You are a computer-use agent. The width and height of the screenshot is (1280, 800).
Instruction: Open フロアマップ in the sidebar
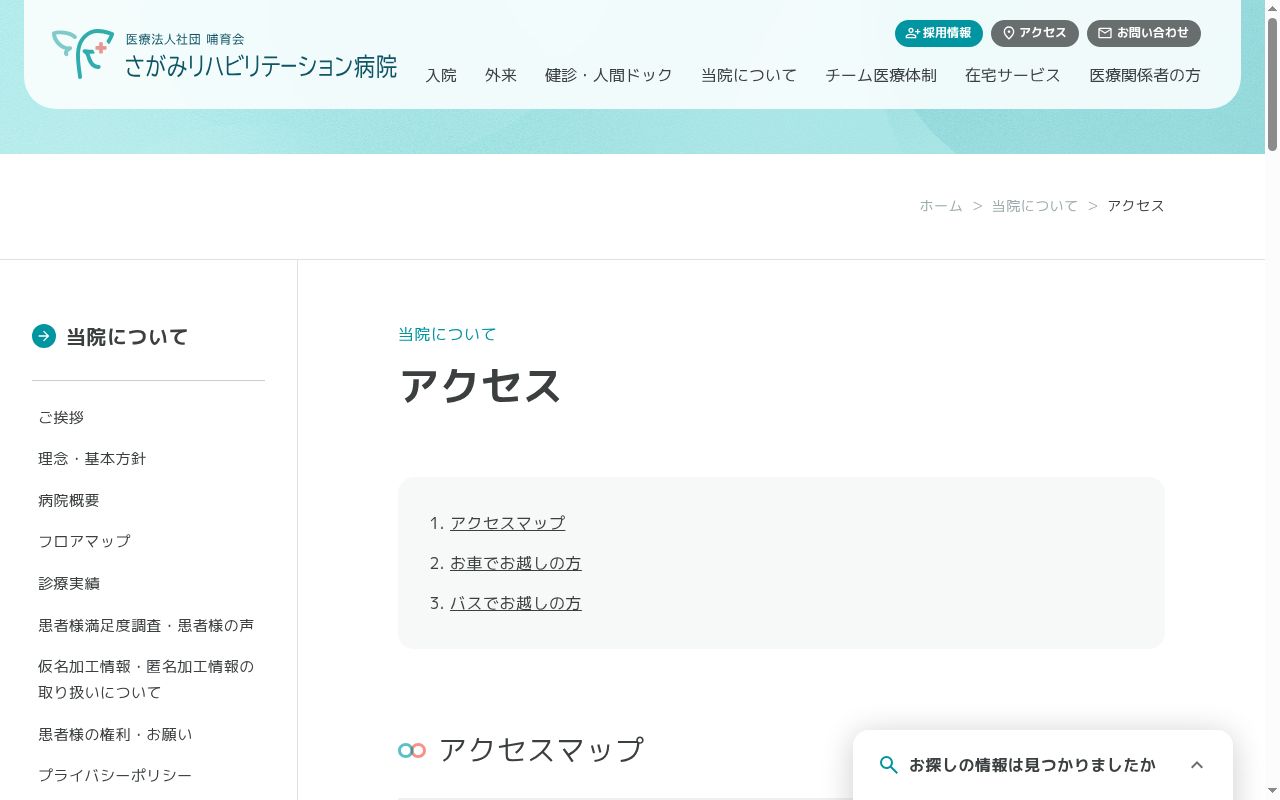(x=84, y=541)
